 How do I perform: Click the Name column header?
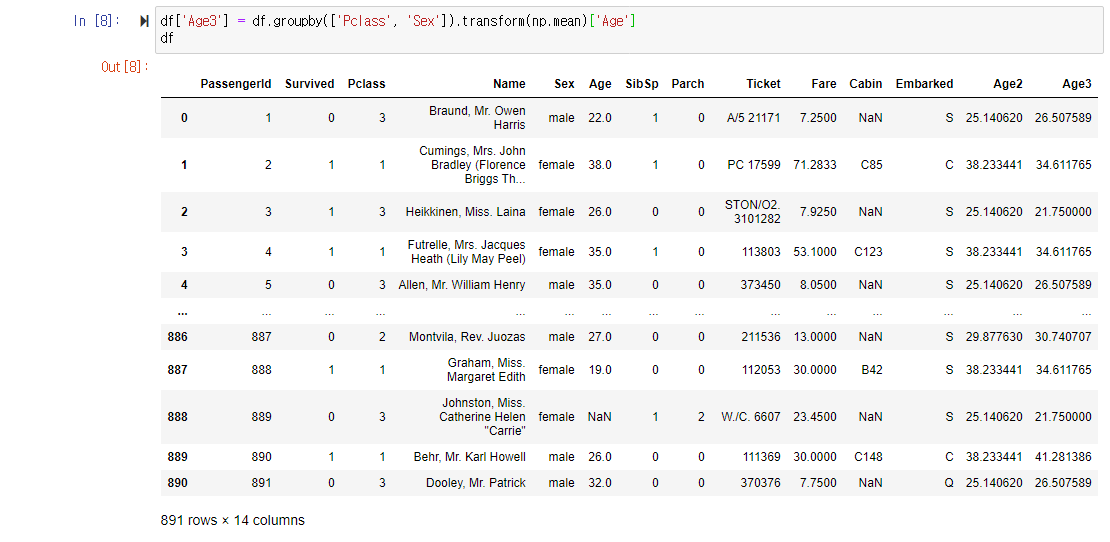[x=509, y=83]
